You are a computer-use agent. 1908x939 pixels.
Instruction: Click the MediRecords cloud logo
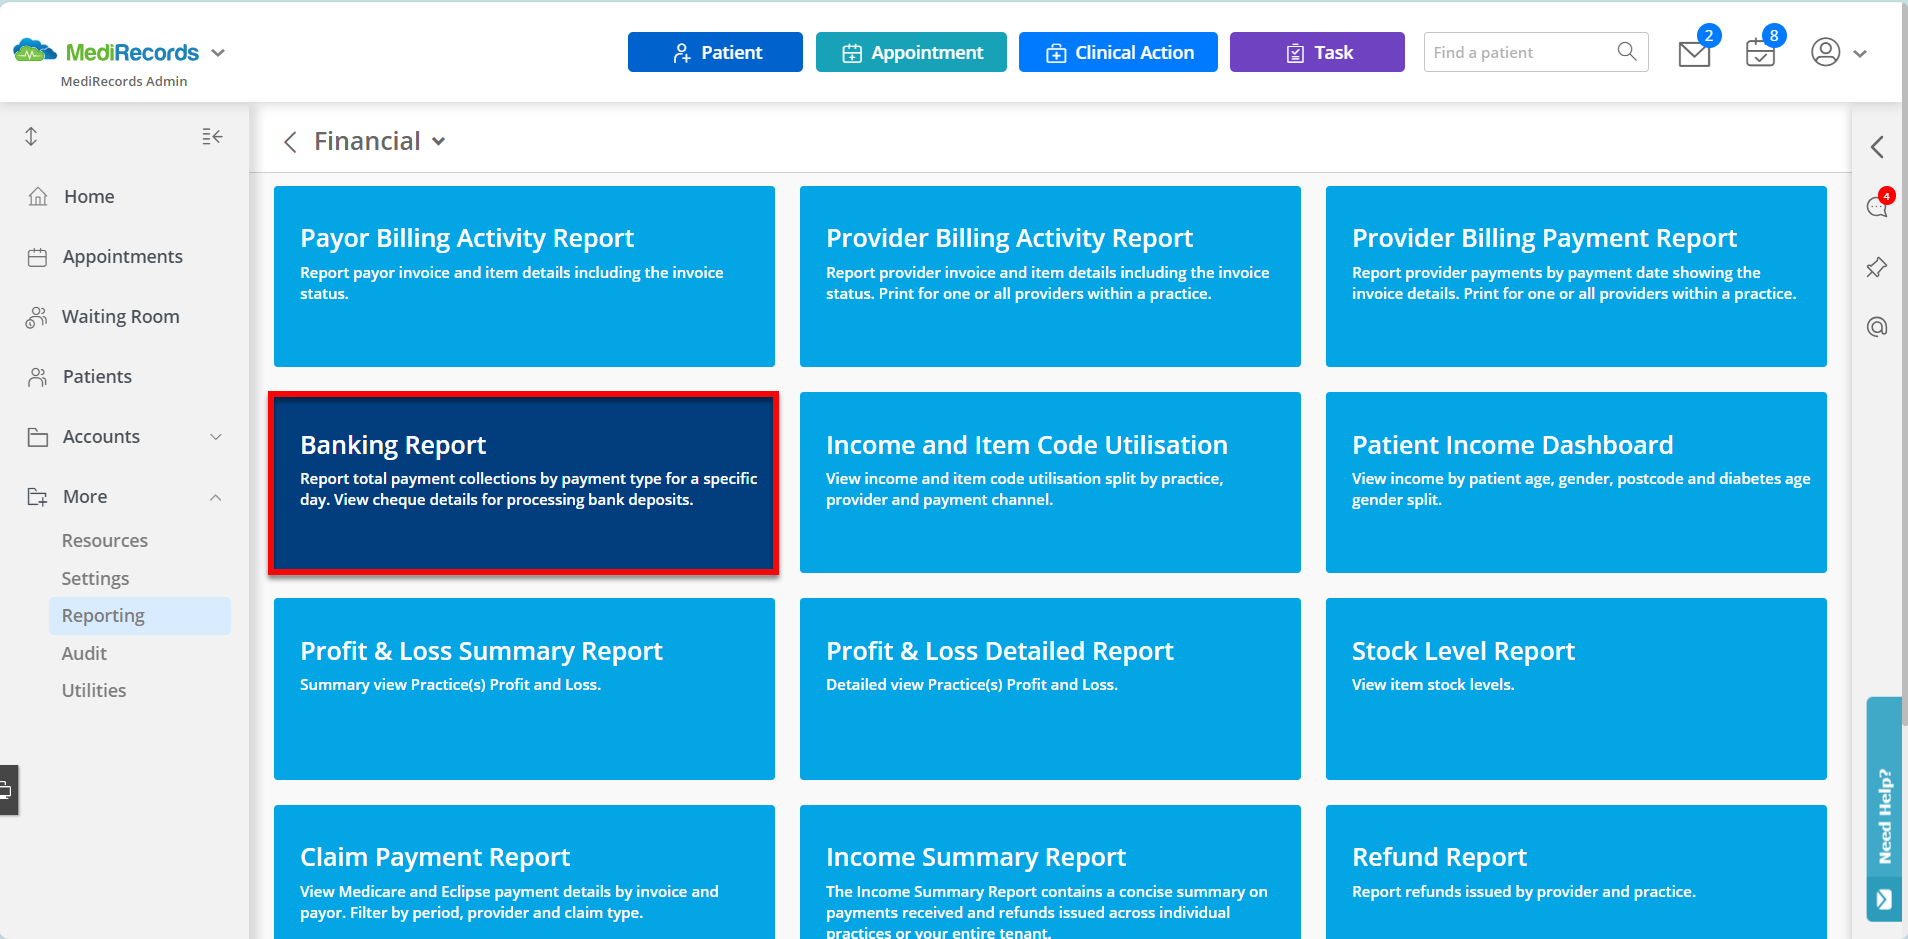click(35, 51)
